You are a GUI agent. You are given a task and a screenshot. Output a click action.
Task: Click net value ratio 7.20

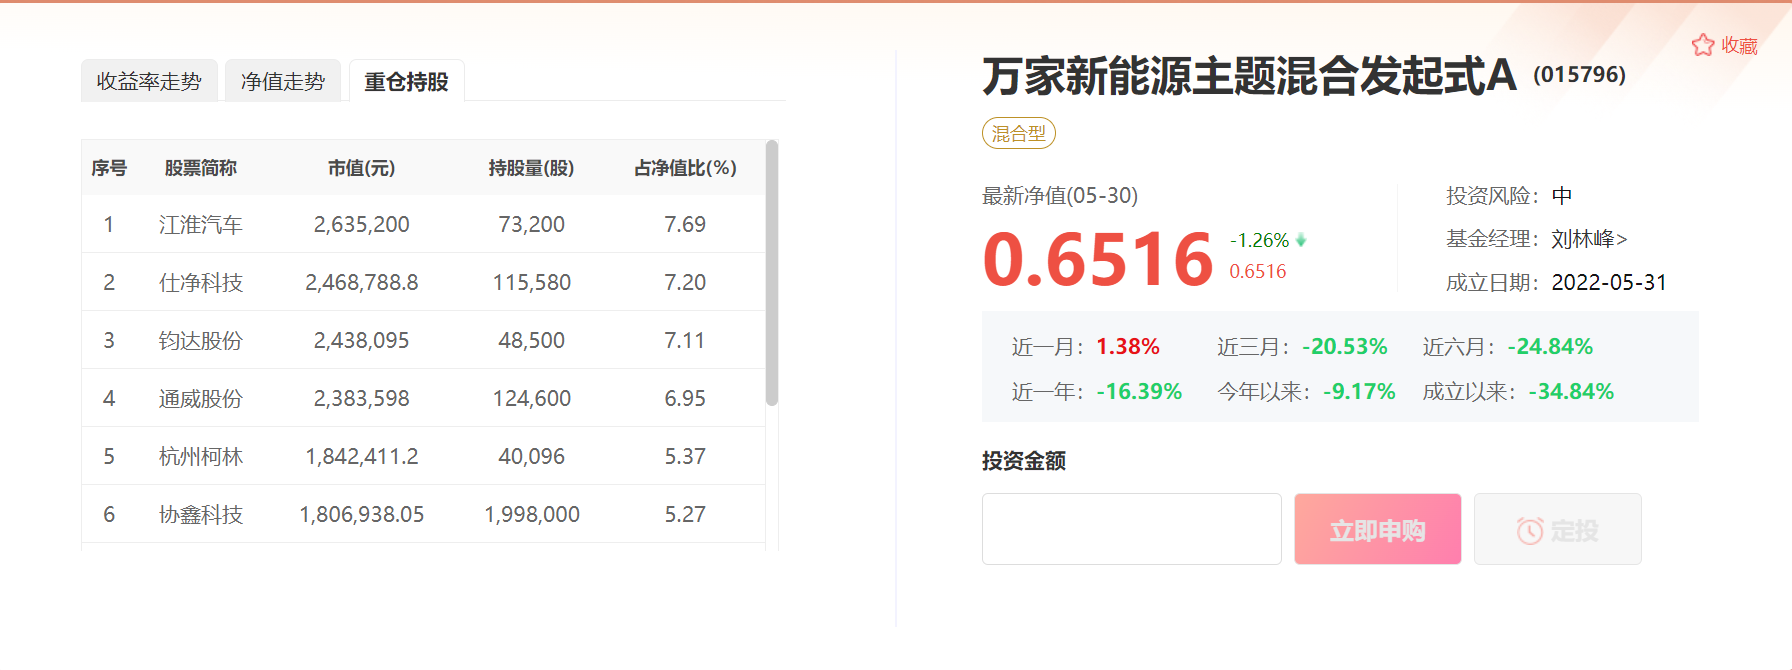[x=685, y=283]
